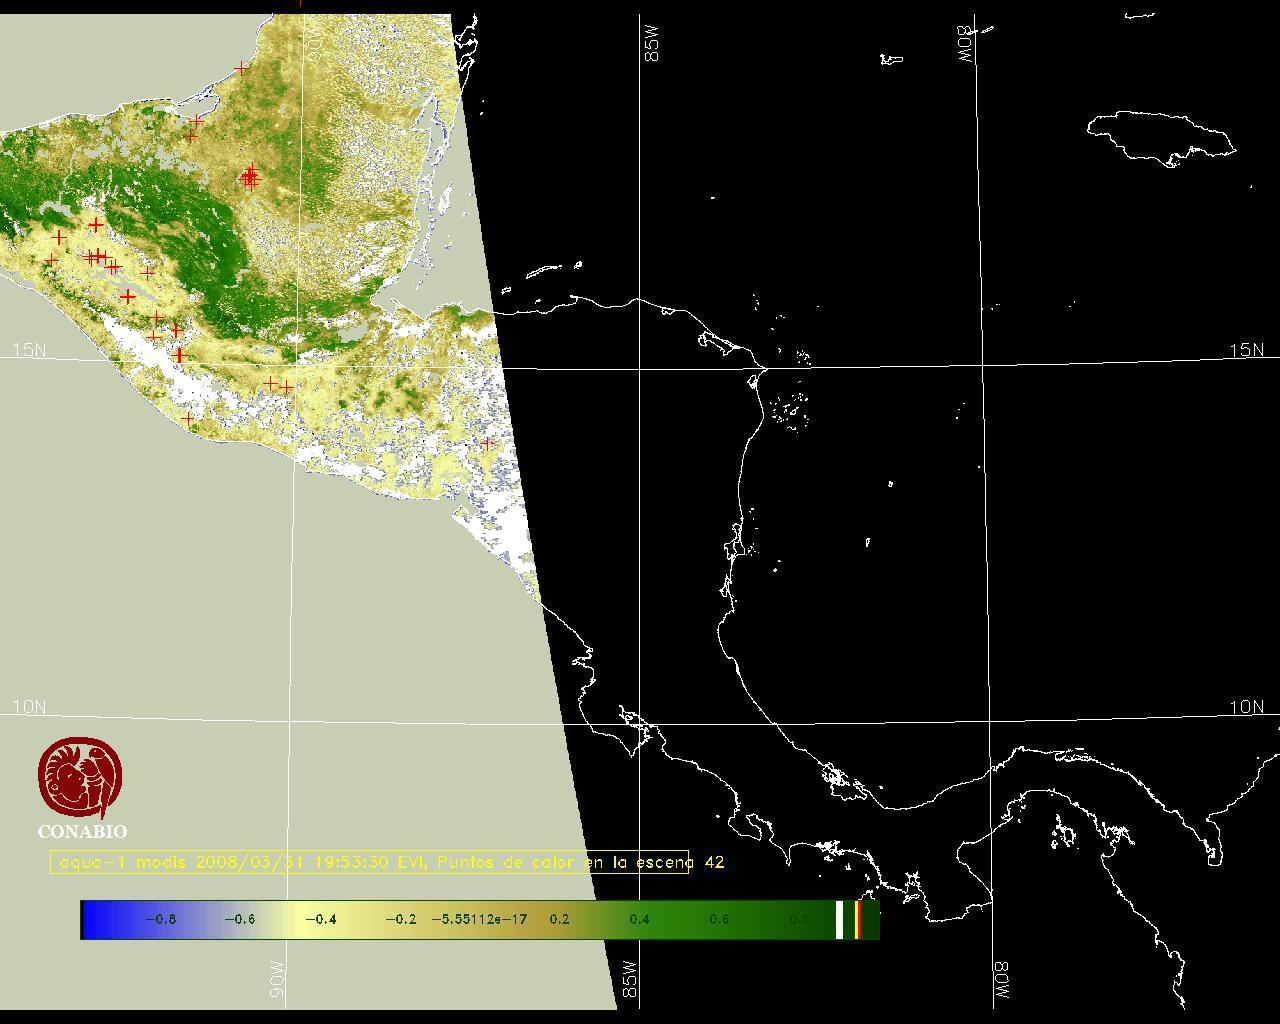Click the CONABIO text under the logo
Image resolution: width=1280 pixels, height=1024 pixels.
click(82, 832)
